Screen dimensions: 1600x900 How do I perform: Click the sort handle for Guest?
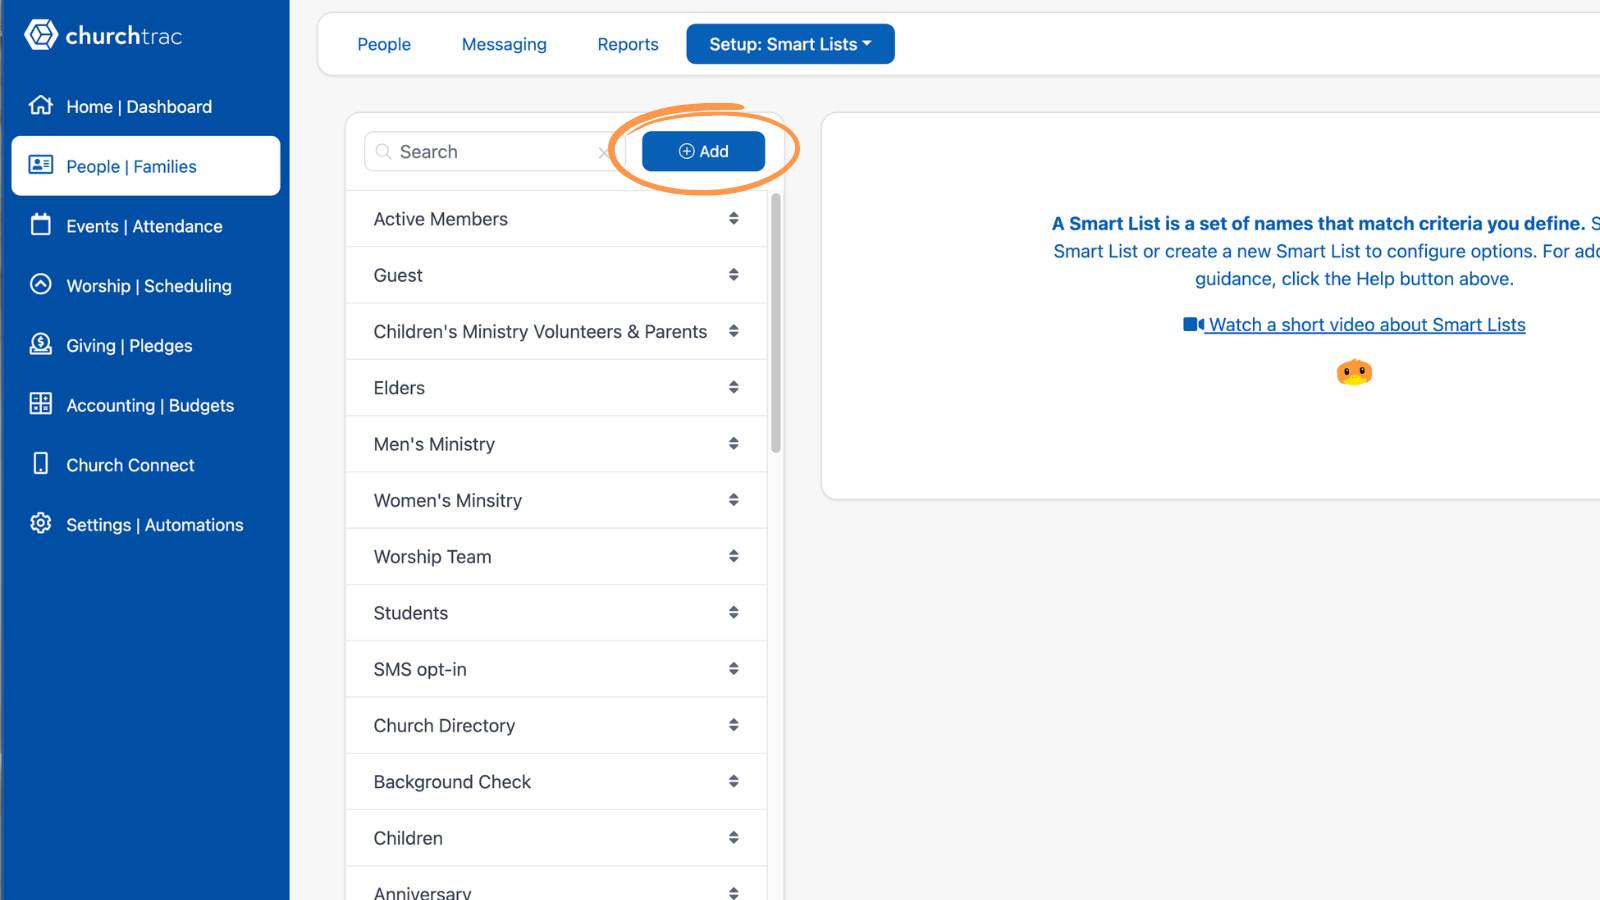(x=734, y=275)
